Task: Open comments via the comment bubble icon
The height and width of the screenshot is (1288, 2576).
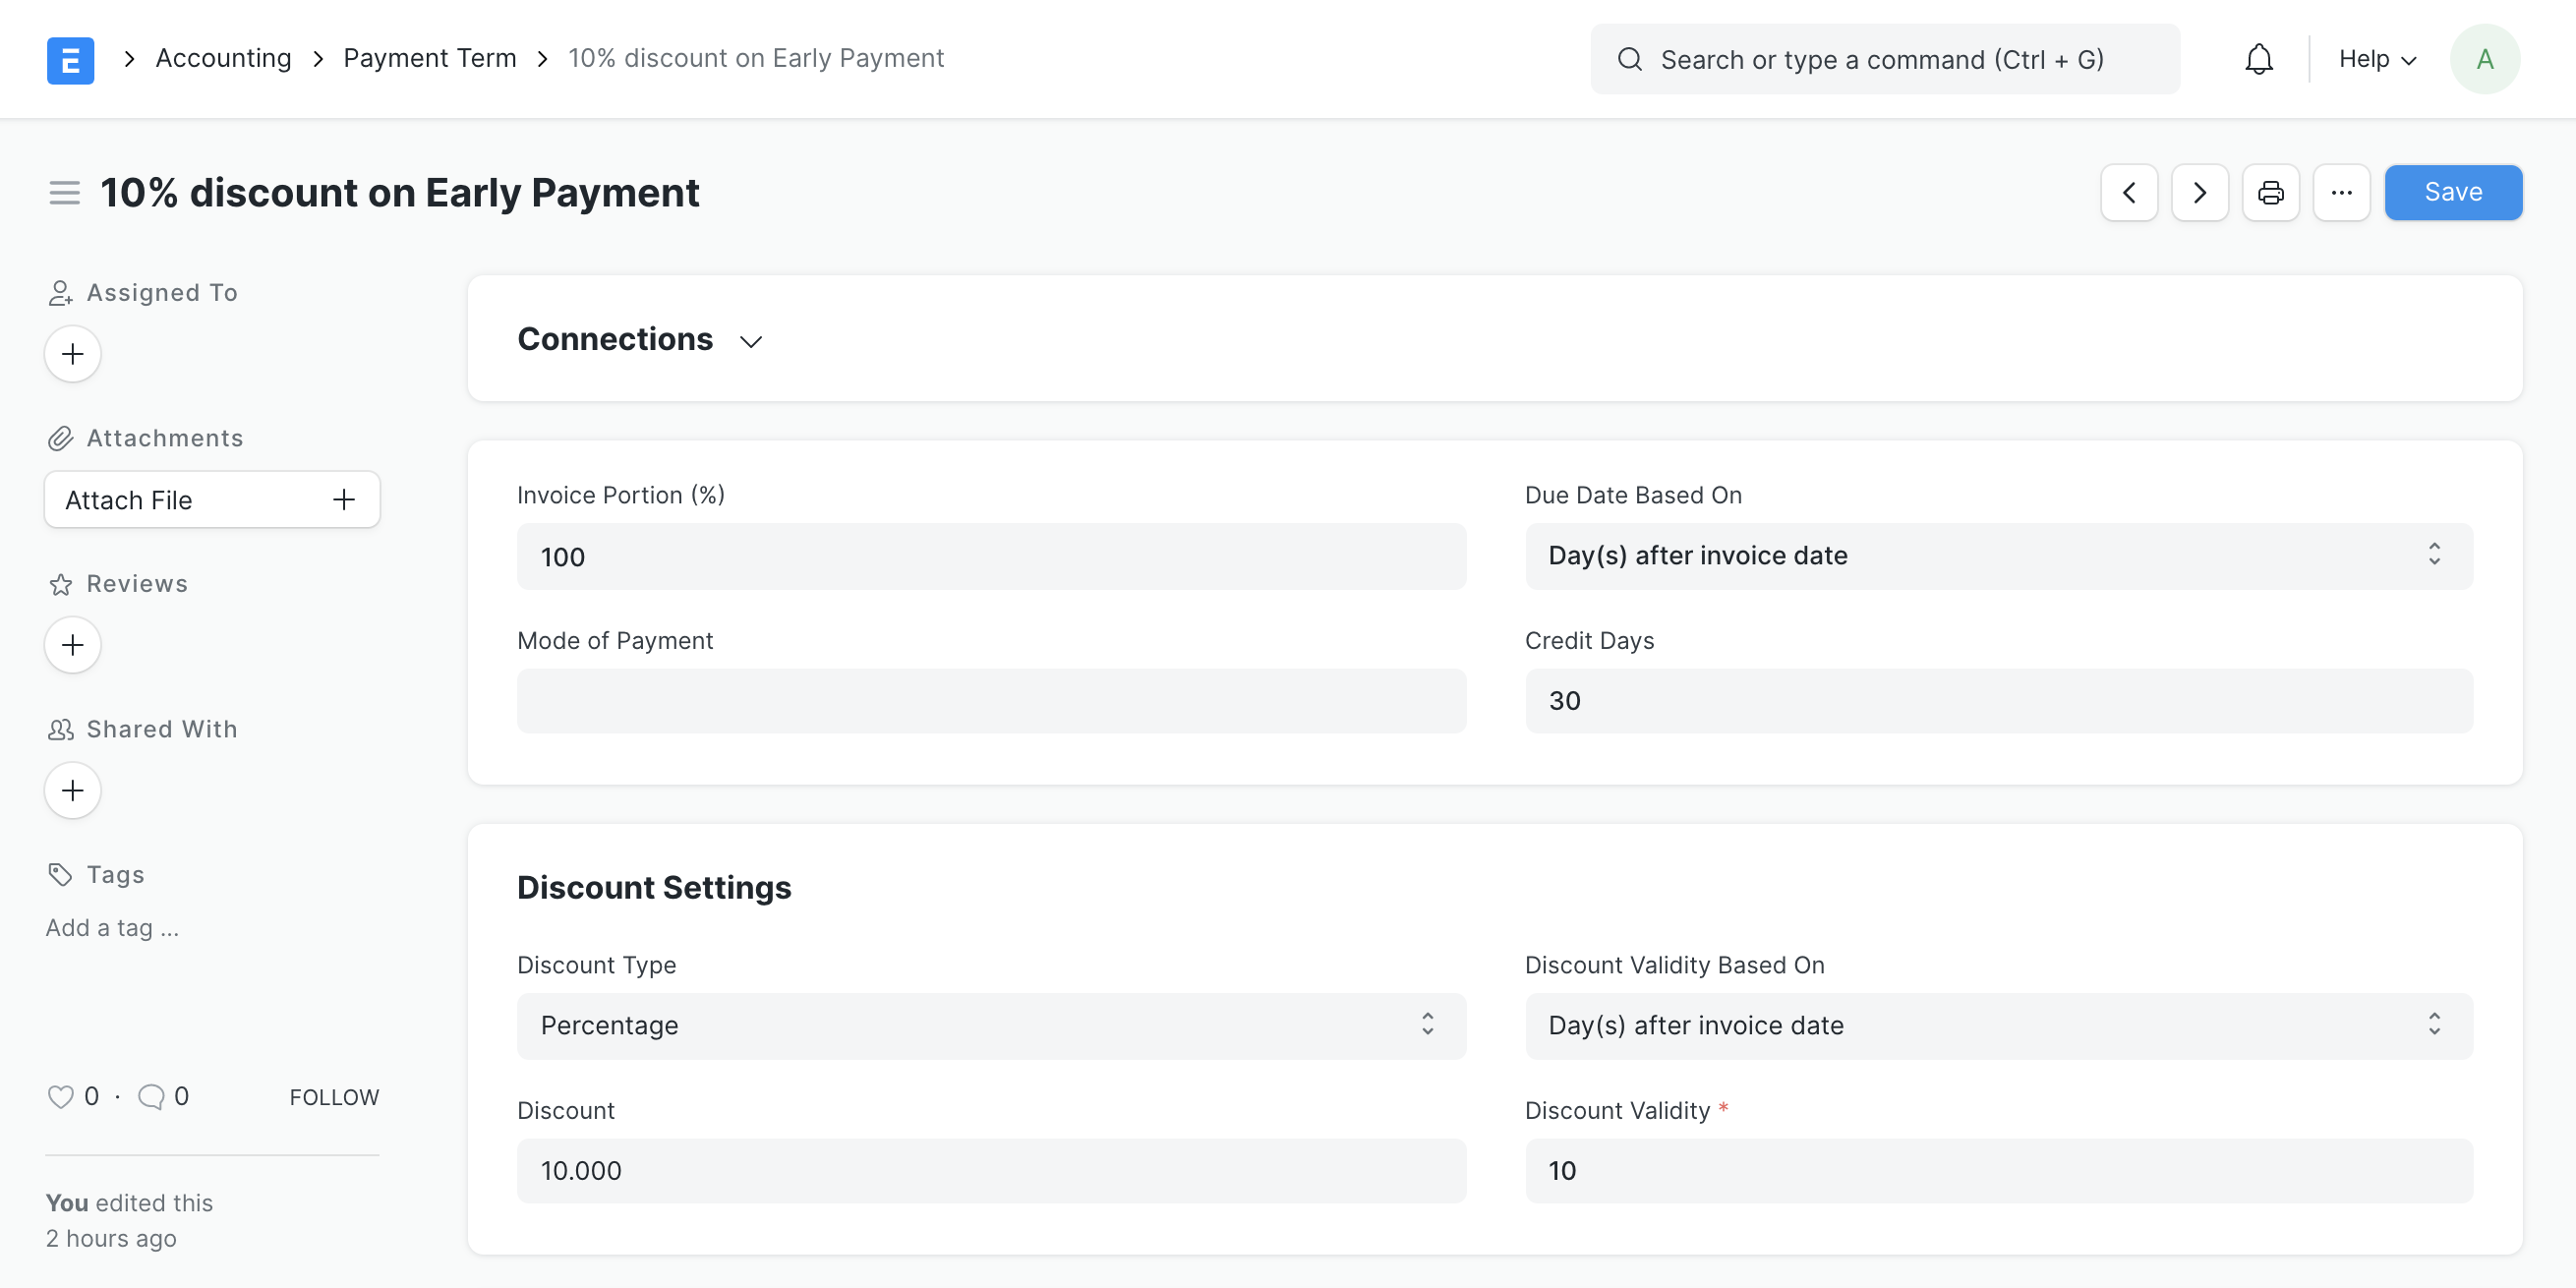Action: tap(150, 1096)
